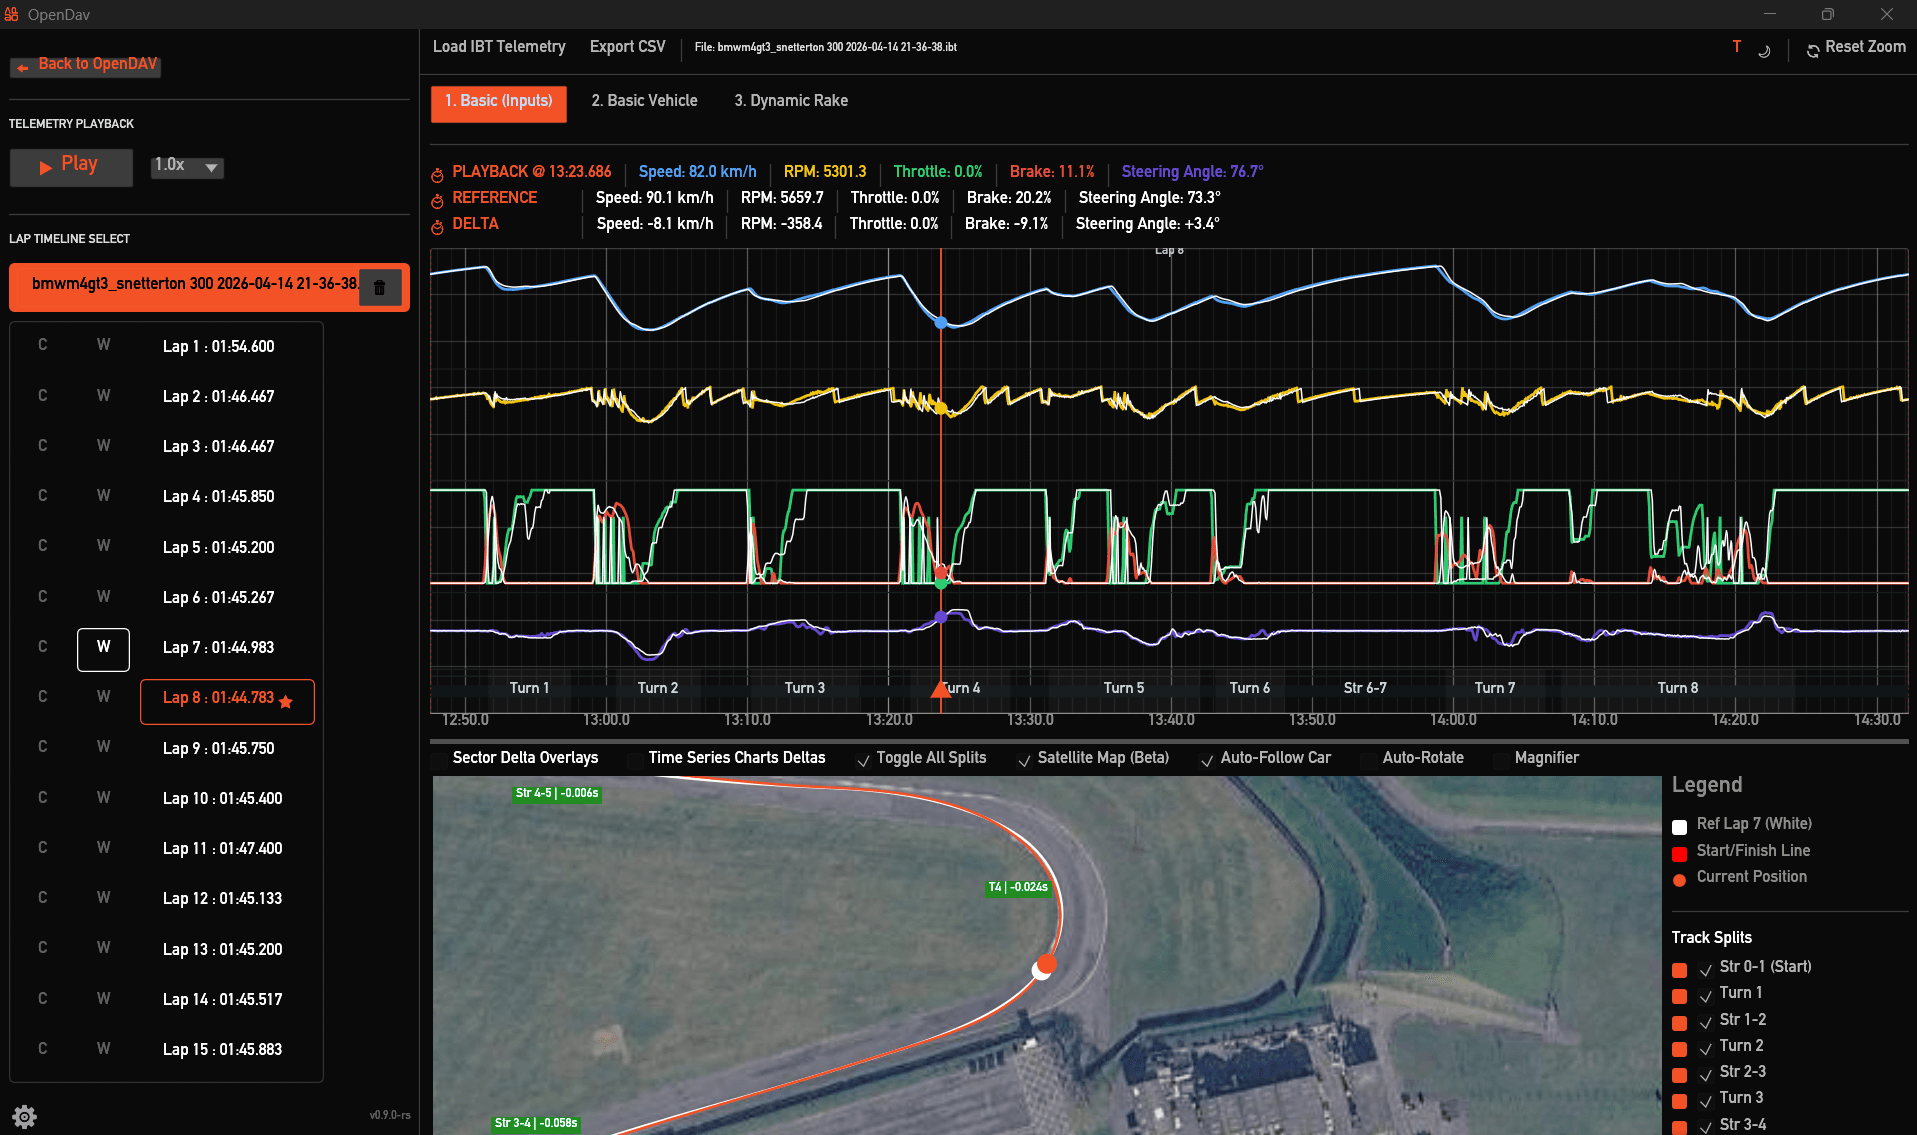Click the Turn 2 segment on the timeline

(658, 688)
